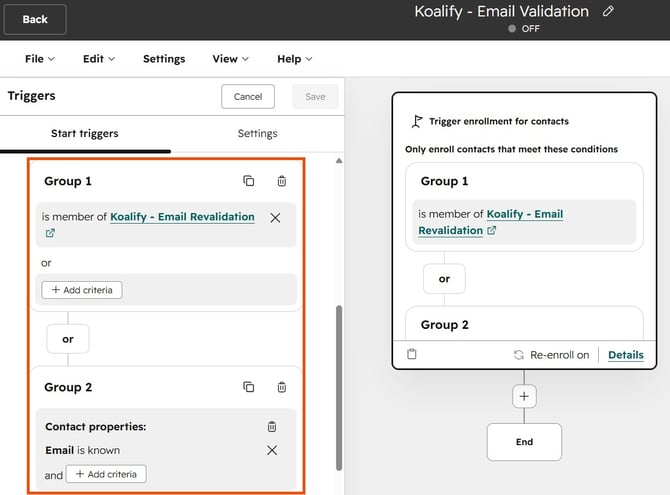Image resolution: width=670 pixels, height=495 pixels.
Task: Click 'Trigger enrollment for contacts' heading
Action: click(499, 121)
